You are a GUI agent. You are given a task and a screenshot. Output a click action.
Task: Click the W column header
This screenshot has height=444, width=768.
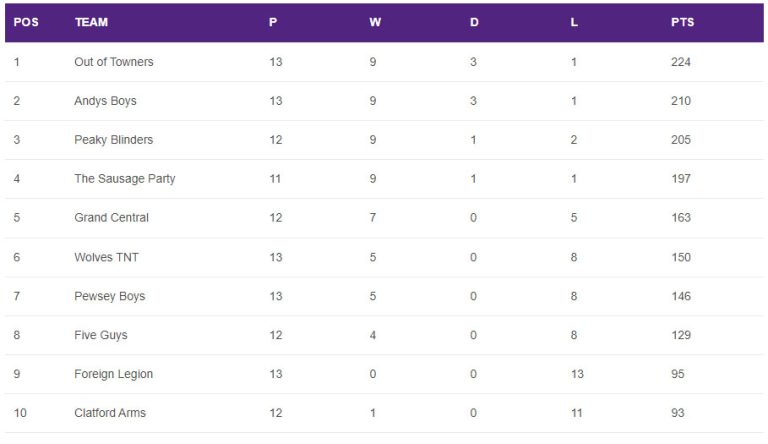(x=375, y=22)
